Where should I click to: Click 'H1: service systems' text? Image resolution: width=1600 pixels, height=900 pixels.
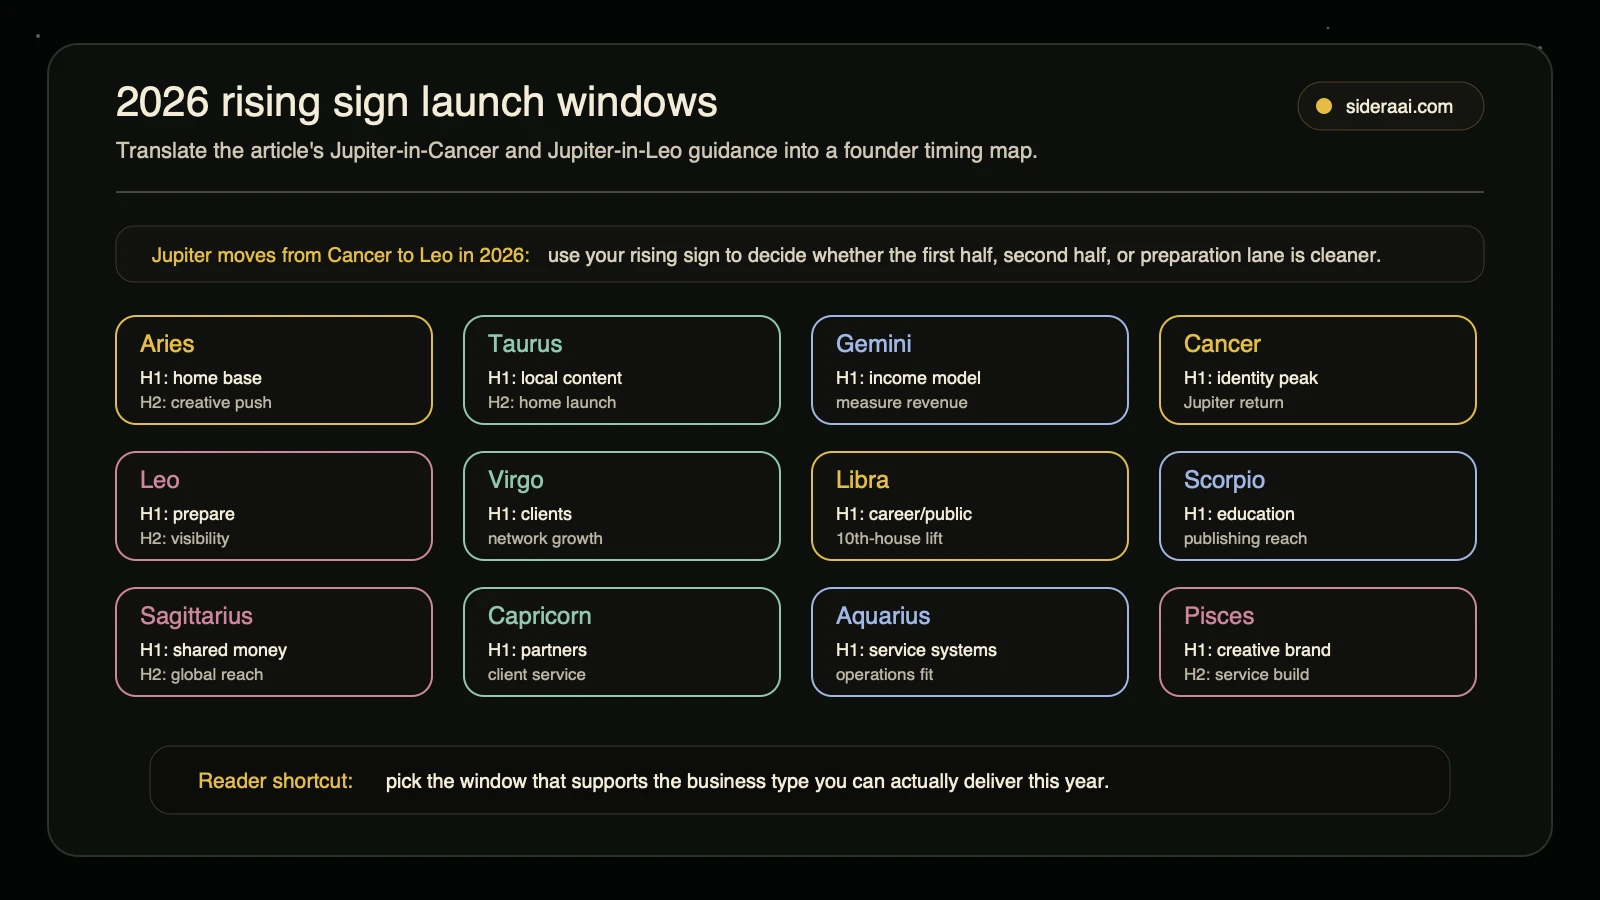click(916, 650)
